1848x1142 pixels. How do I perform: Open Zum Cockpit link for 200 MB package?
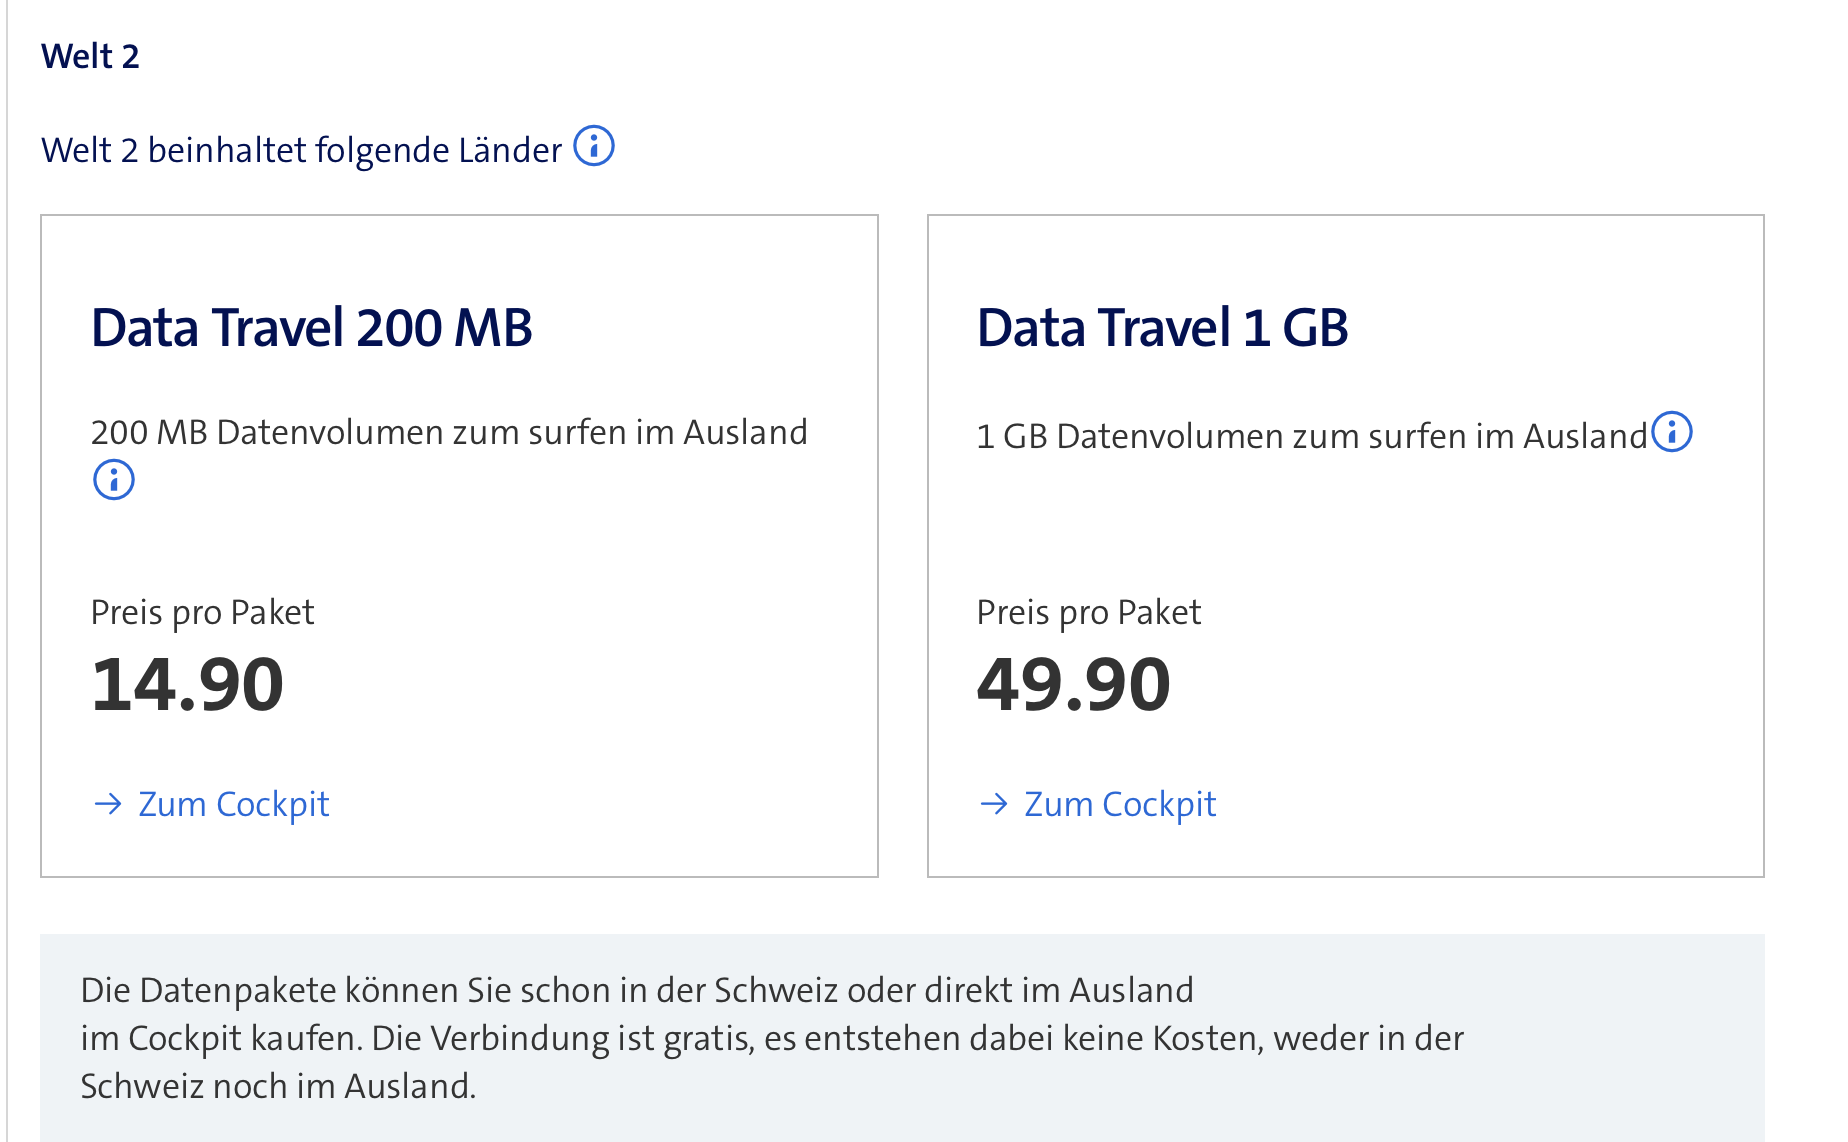(x=233, y=804)
